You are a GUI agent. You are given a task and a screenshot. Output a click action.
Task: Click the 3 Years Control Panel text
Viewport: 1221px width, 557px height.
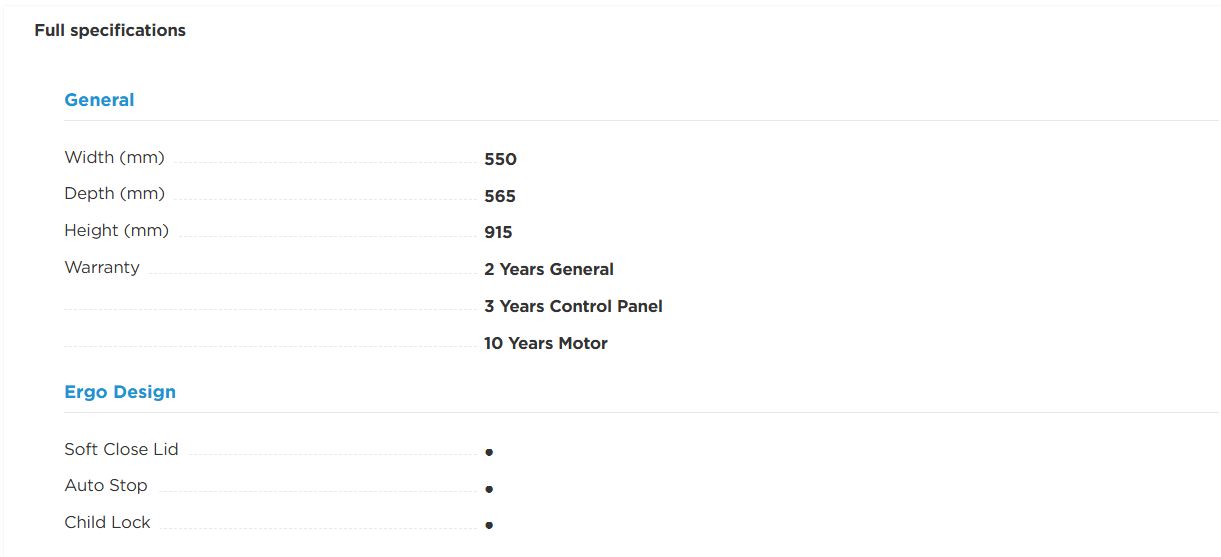573,306
